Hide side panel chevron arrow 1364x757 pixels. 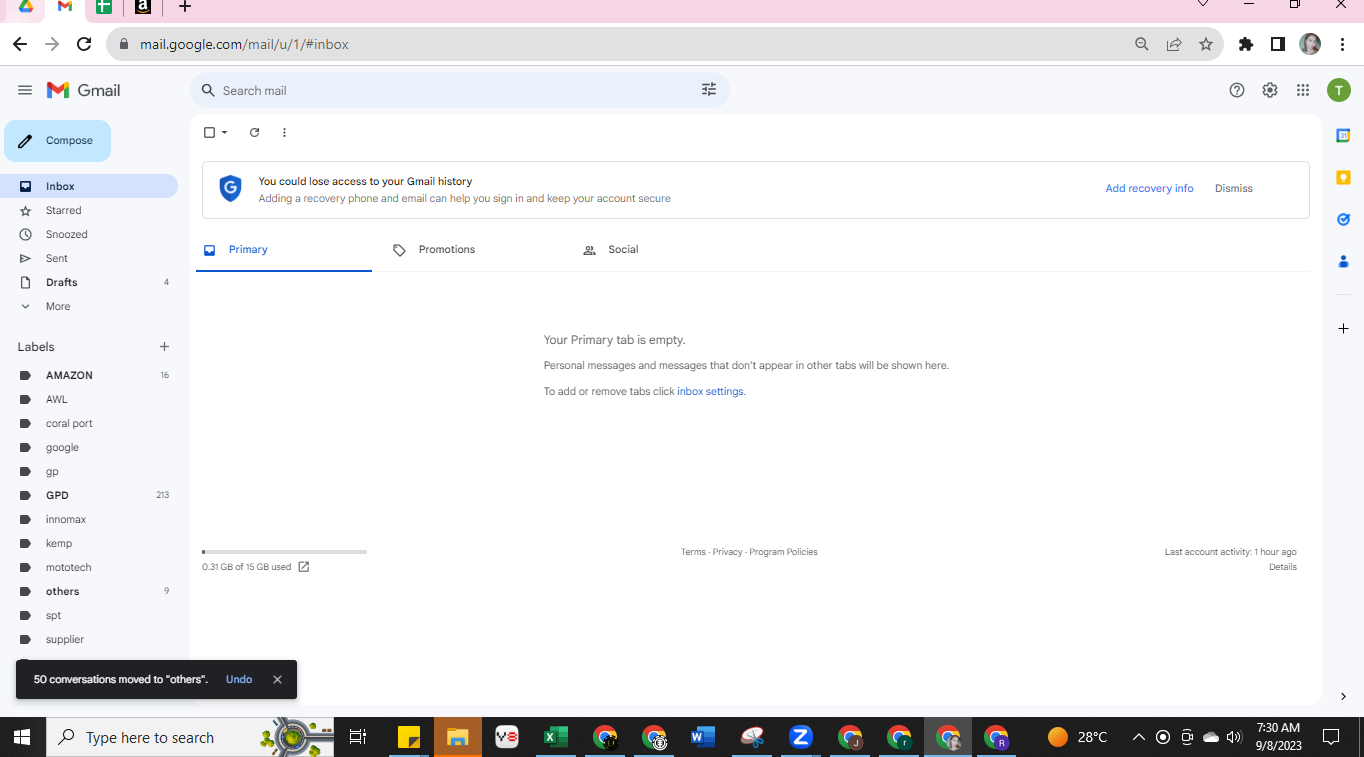point(1343,697)
